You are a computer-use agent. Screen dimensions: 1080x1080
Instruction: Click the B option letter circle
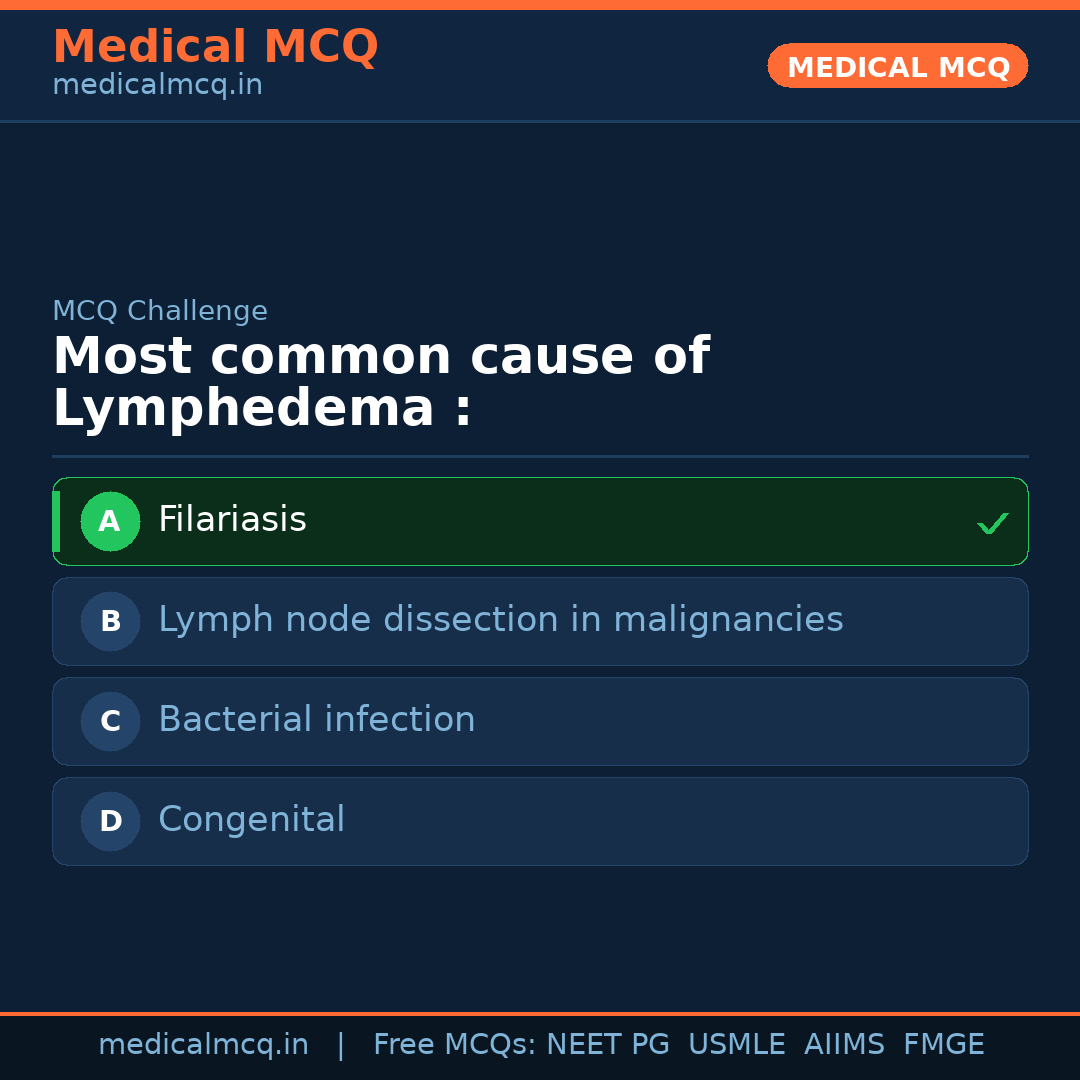point(110,621)
